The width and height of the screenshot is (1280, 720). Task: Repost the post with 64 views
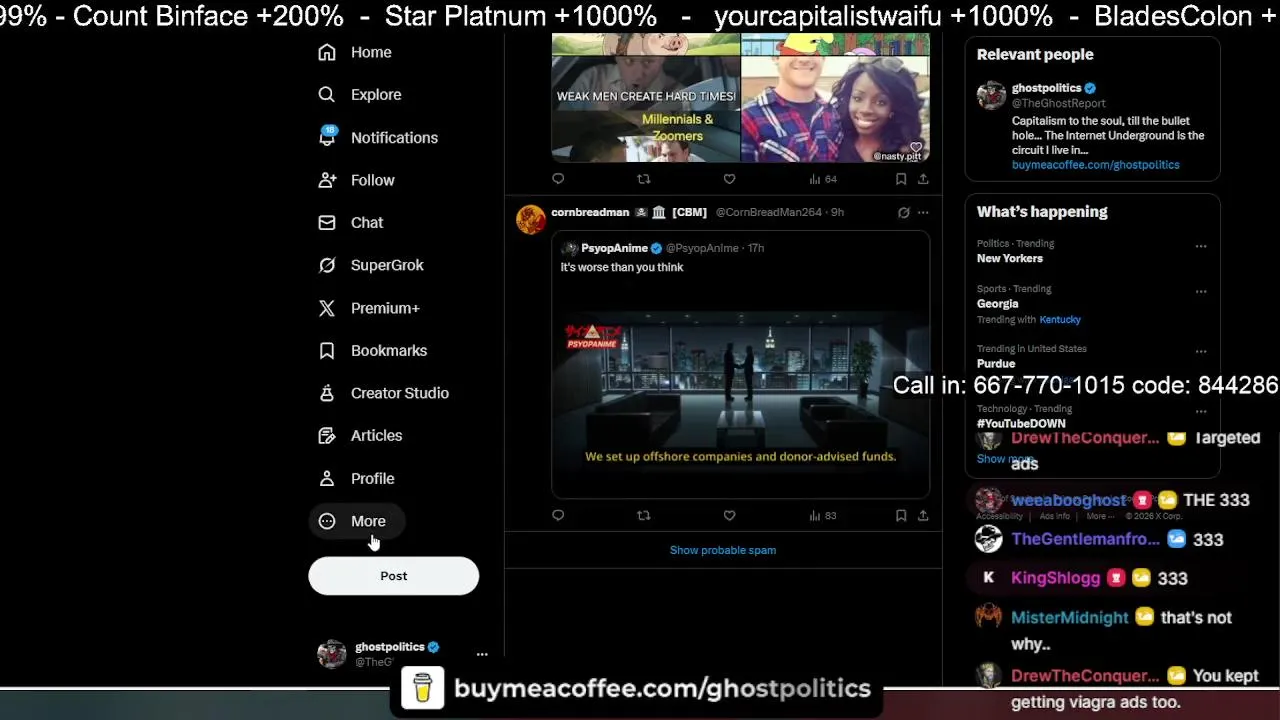pyautogui.click(x=644, y=179)
